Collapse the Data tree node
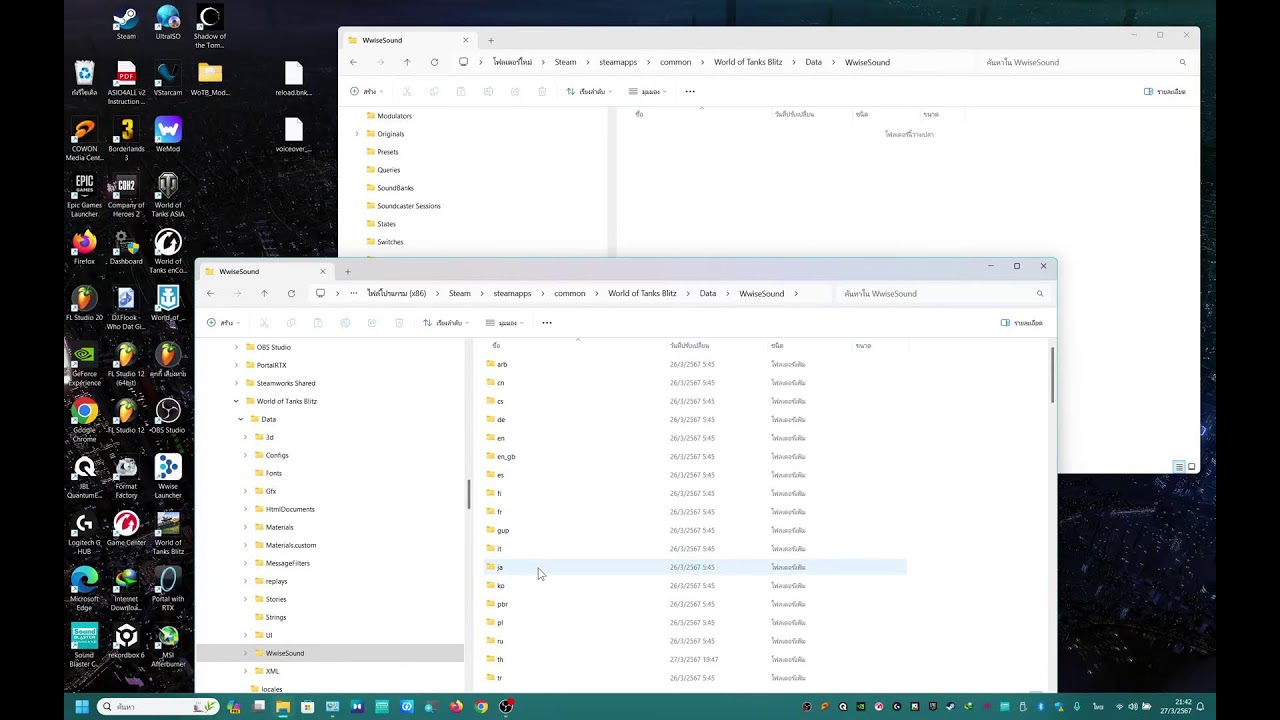The image size is (1280, 720). [x=241, y=419]
